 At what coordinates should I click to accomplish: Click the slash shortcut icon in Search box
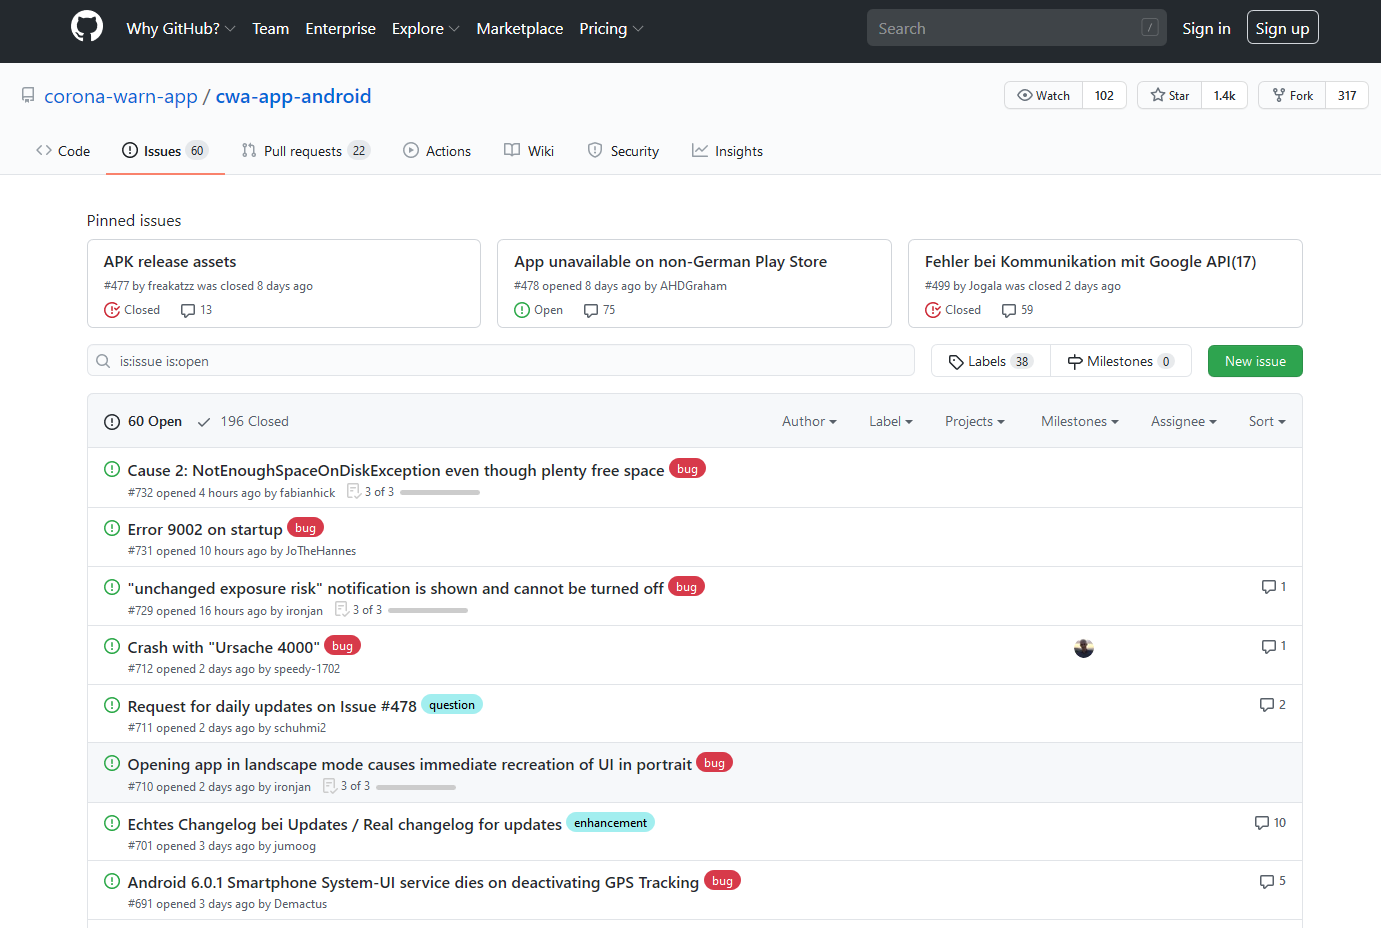click(x=1150, y=28)
